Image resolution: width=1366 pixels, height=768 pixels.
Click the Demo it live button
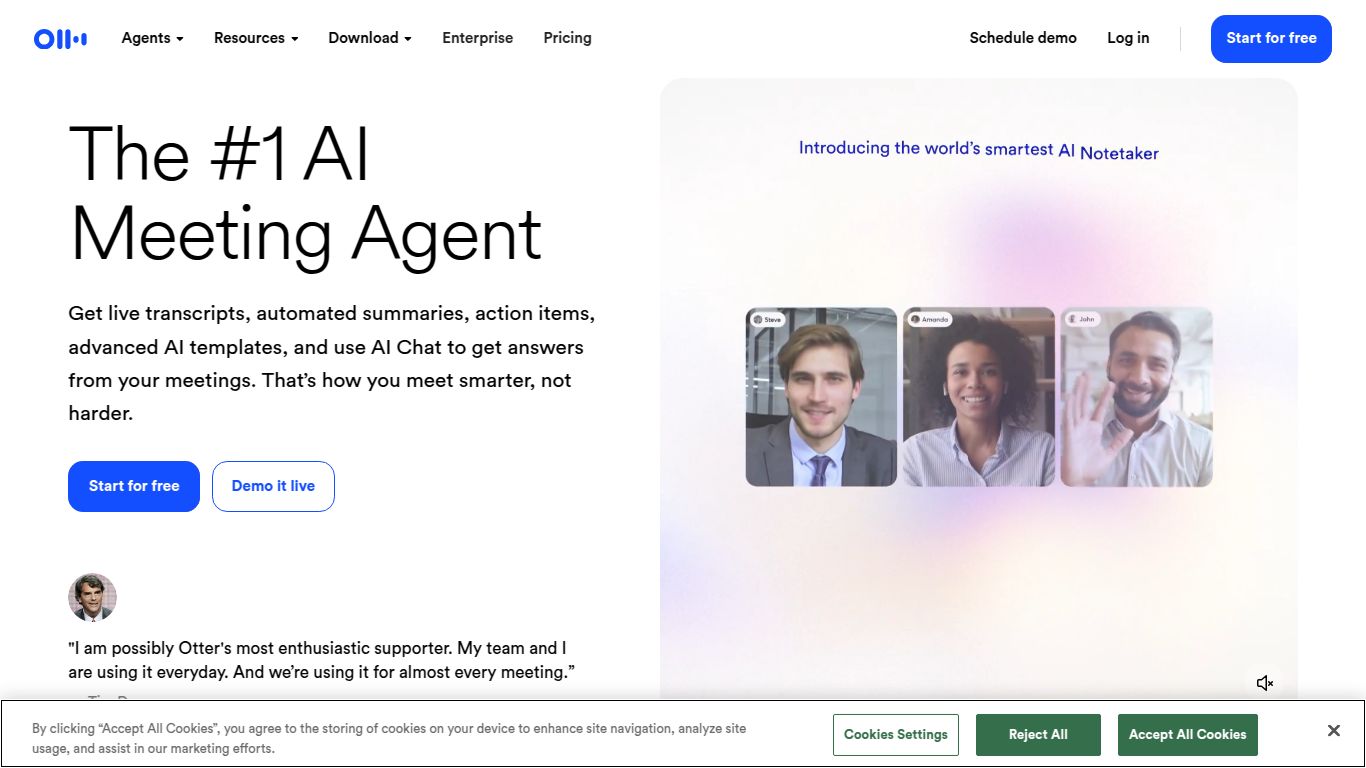(x=273, y=486)
